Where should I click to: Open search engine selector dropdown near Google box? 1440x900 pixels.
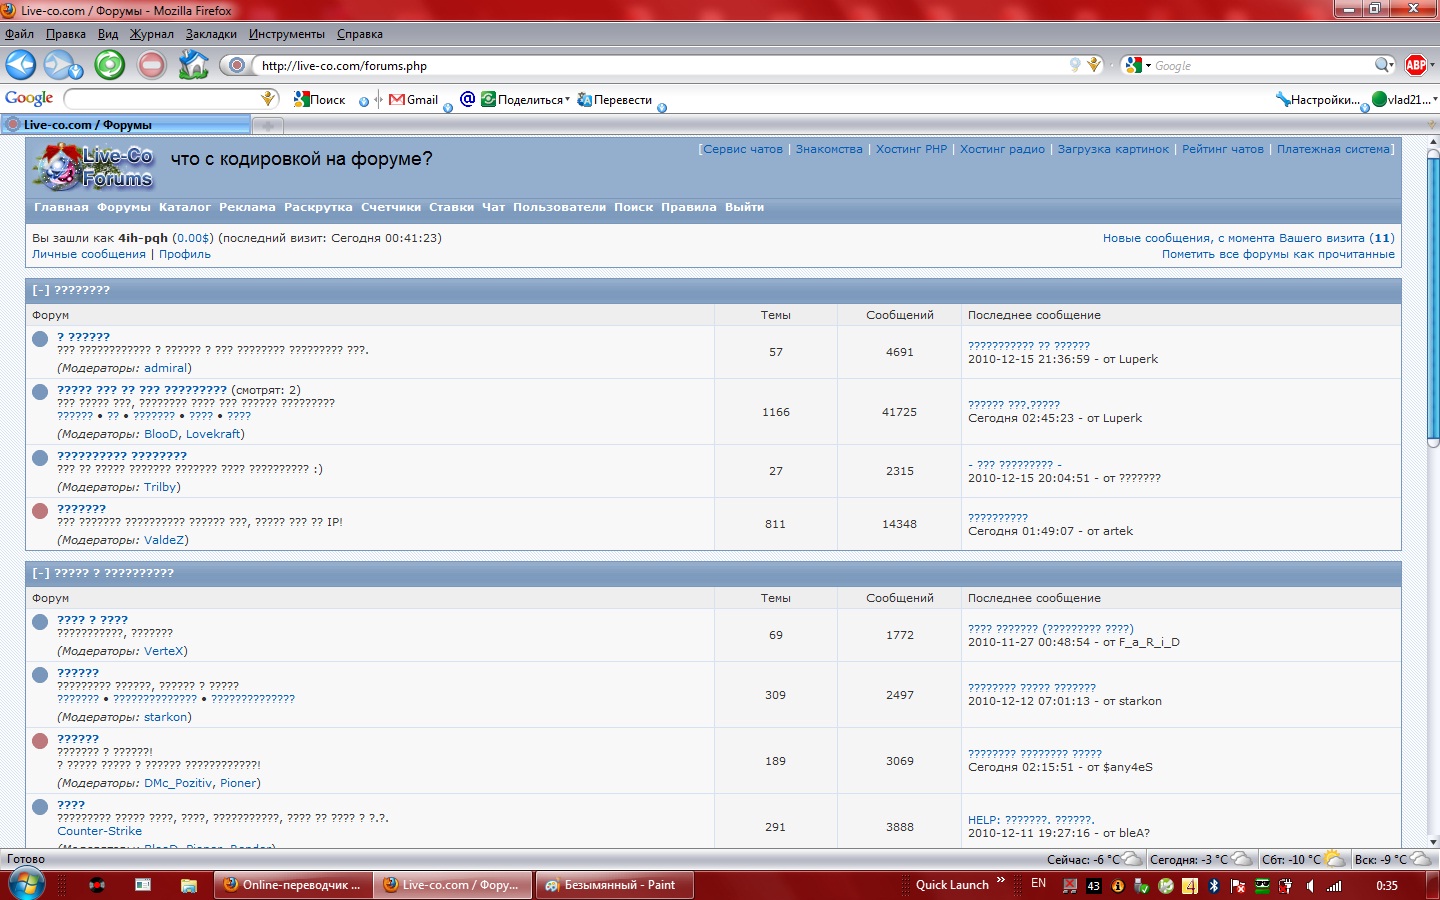point(1137,65)
